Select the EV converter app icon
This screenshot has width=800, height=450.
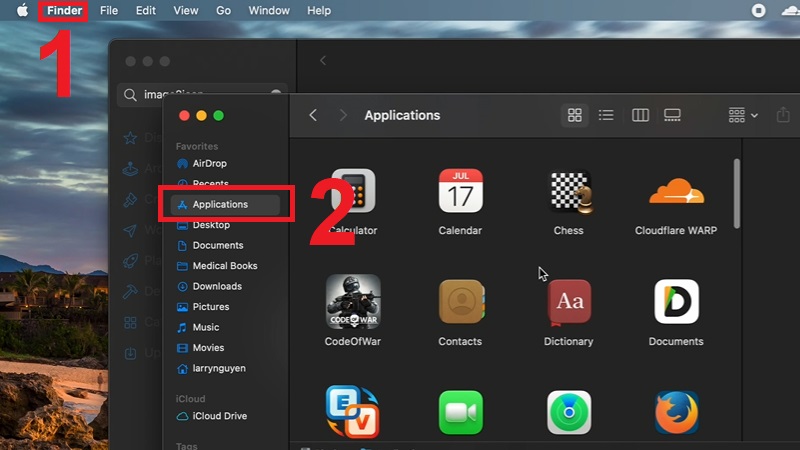click(353, 412)
